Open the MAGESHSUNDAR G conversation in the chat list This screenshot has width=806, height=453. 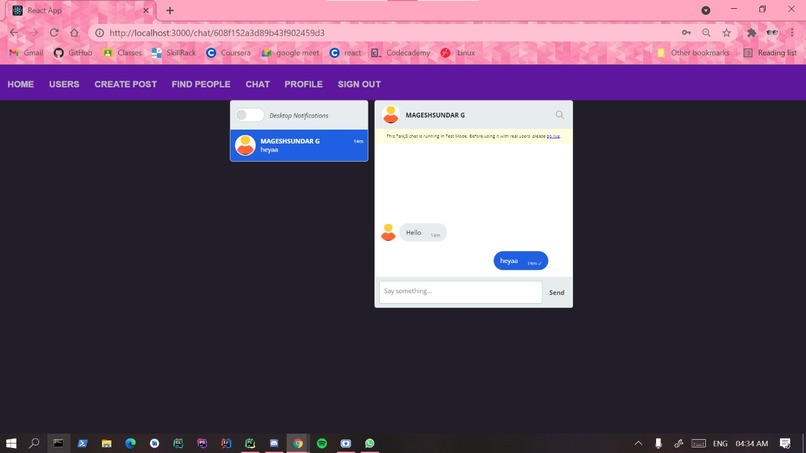point(299,146)
